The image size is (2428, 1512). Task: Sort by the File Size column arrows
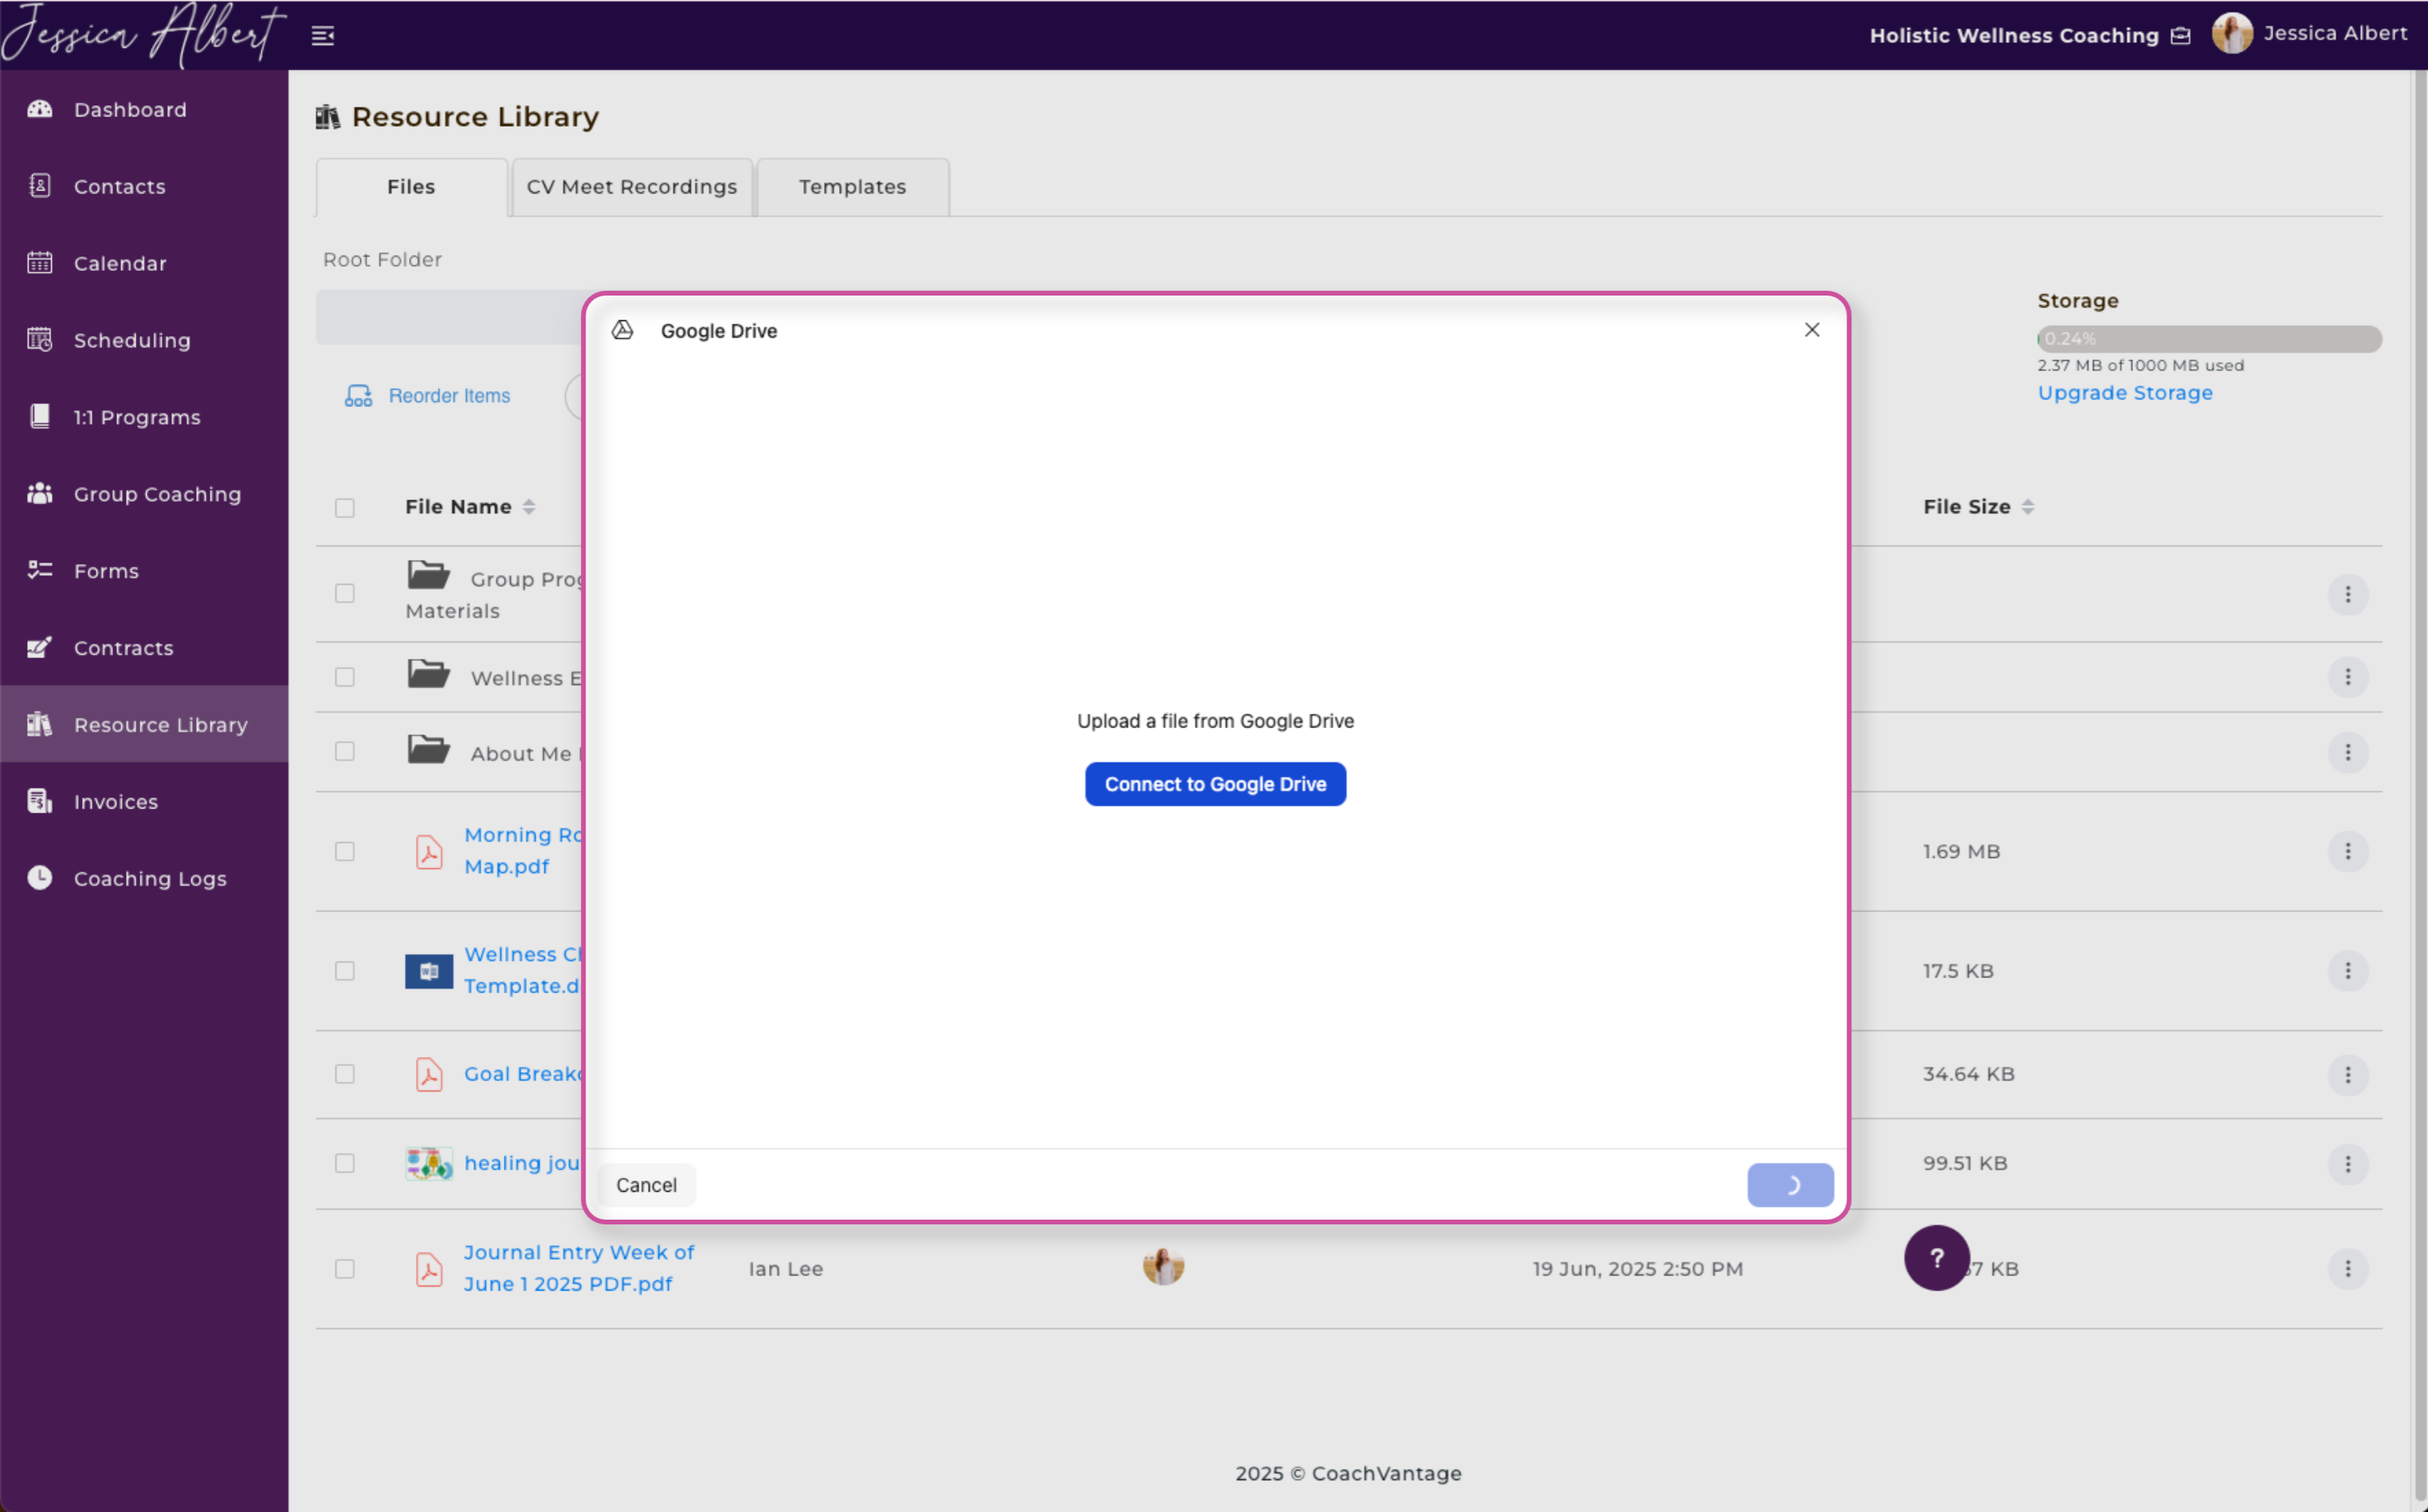pyautogui.click(x=2027, y=507)
